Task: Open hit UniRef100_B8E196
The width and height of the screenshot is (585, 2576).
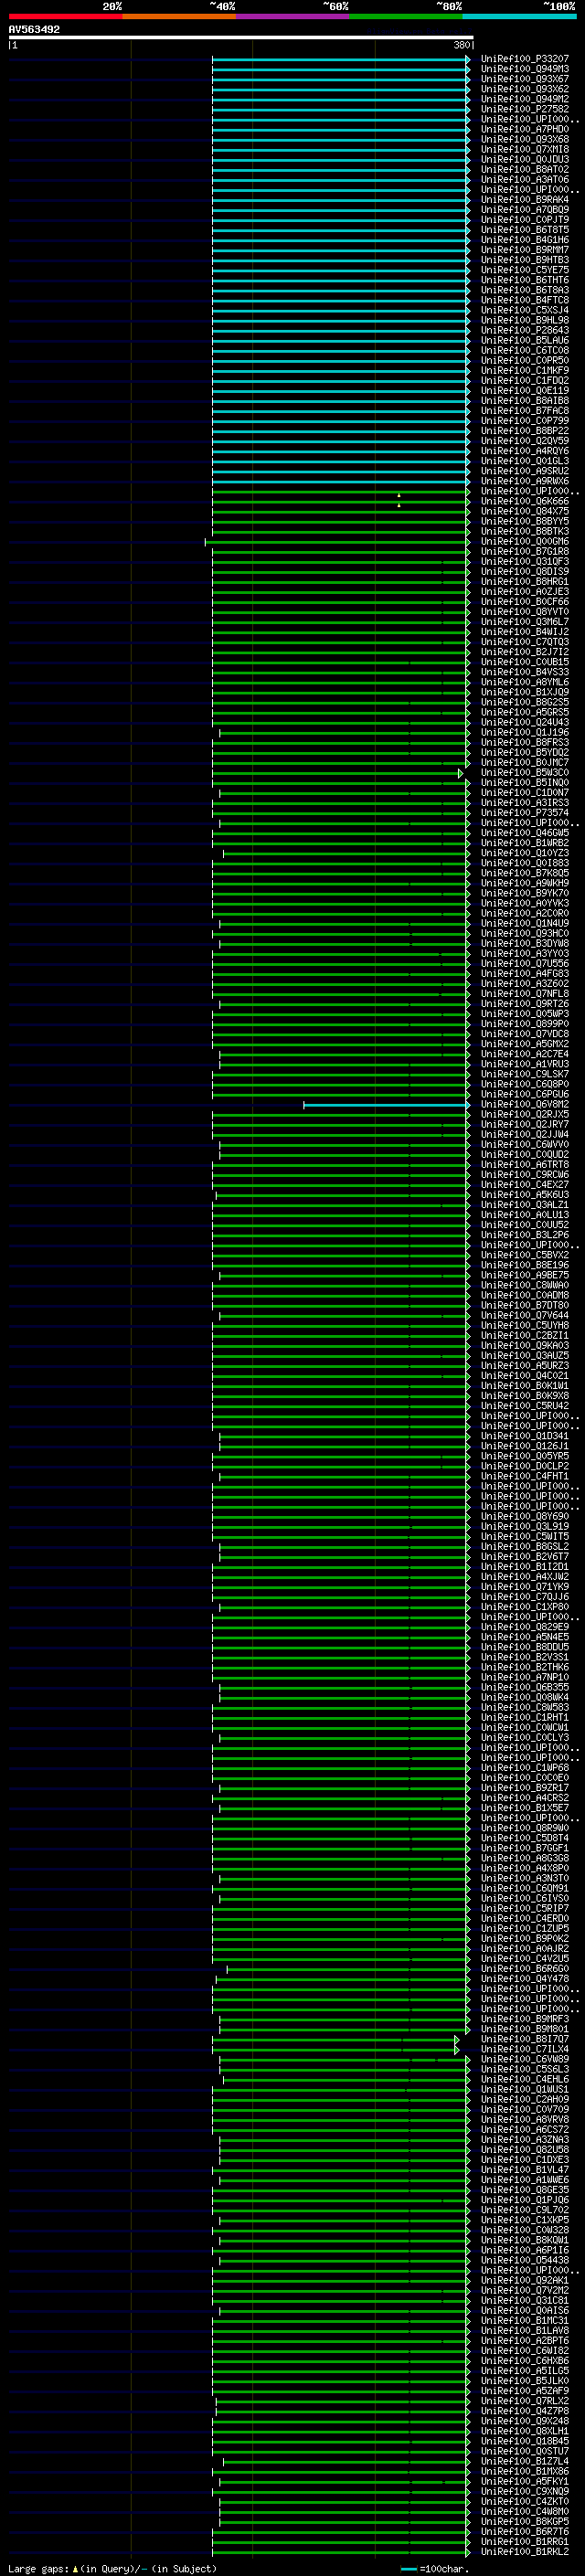Action: (x=525, y=1265)
